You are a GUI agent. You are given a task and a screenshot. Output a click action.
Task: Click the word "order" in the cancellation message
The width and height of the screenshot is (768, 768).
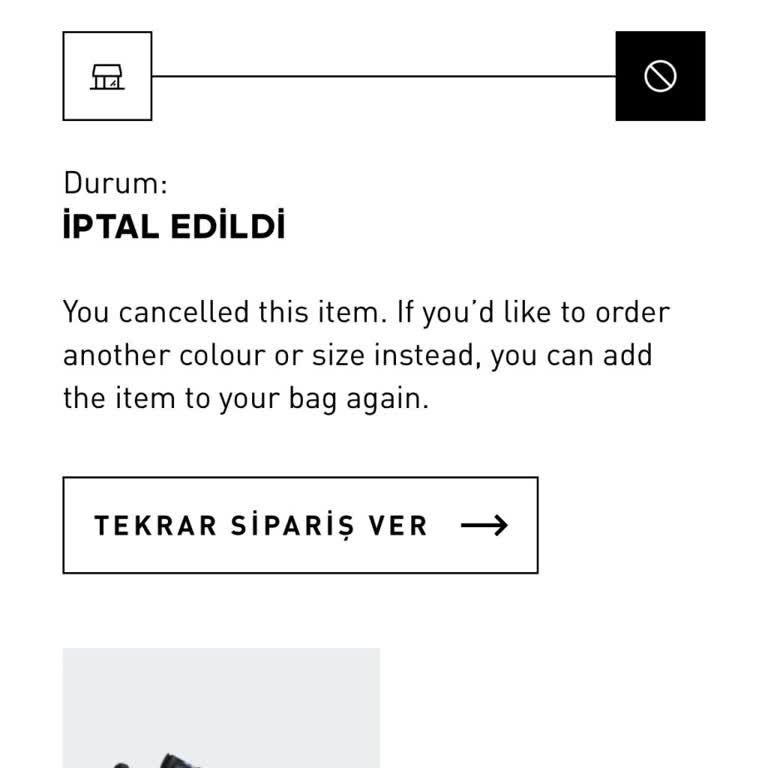click(632, 312)
